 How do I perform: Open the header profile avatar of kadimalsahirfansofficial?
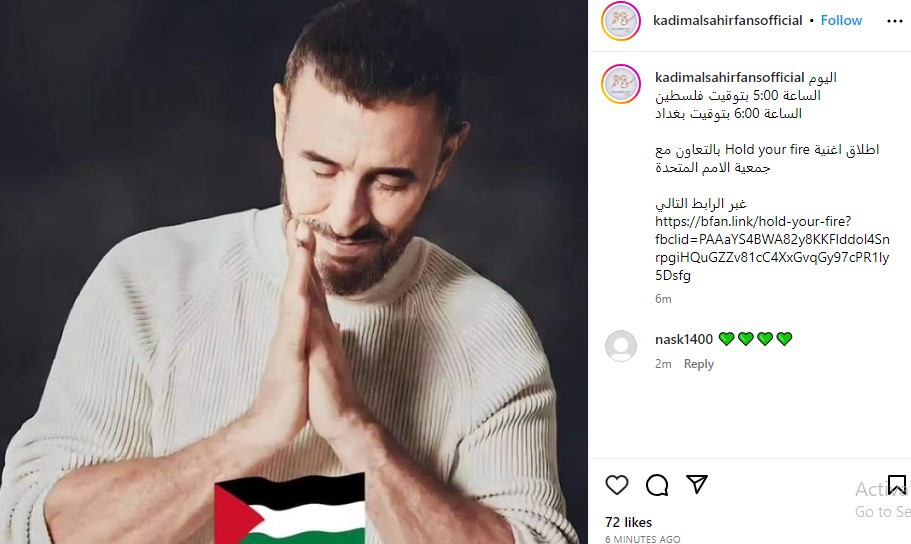(621, 21)
